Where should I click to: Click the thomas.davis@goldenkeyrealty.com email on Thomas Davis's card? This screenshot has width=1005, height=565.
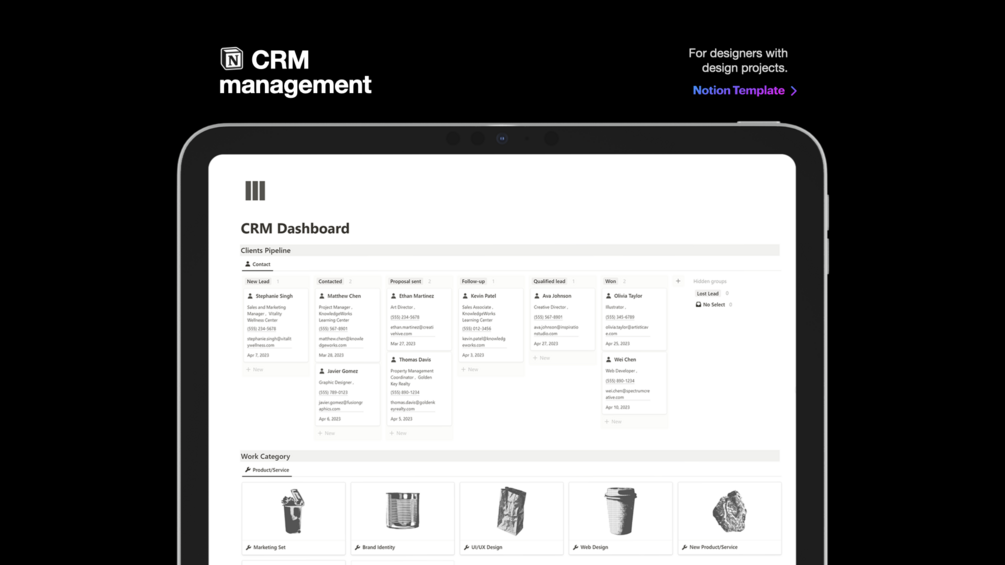(x=413, y=405)
